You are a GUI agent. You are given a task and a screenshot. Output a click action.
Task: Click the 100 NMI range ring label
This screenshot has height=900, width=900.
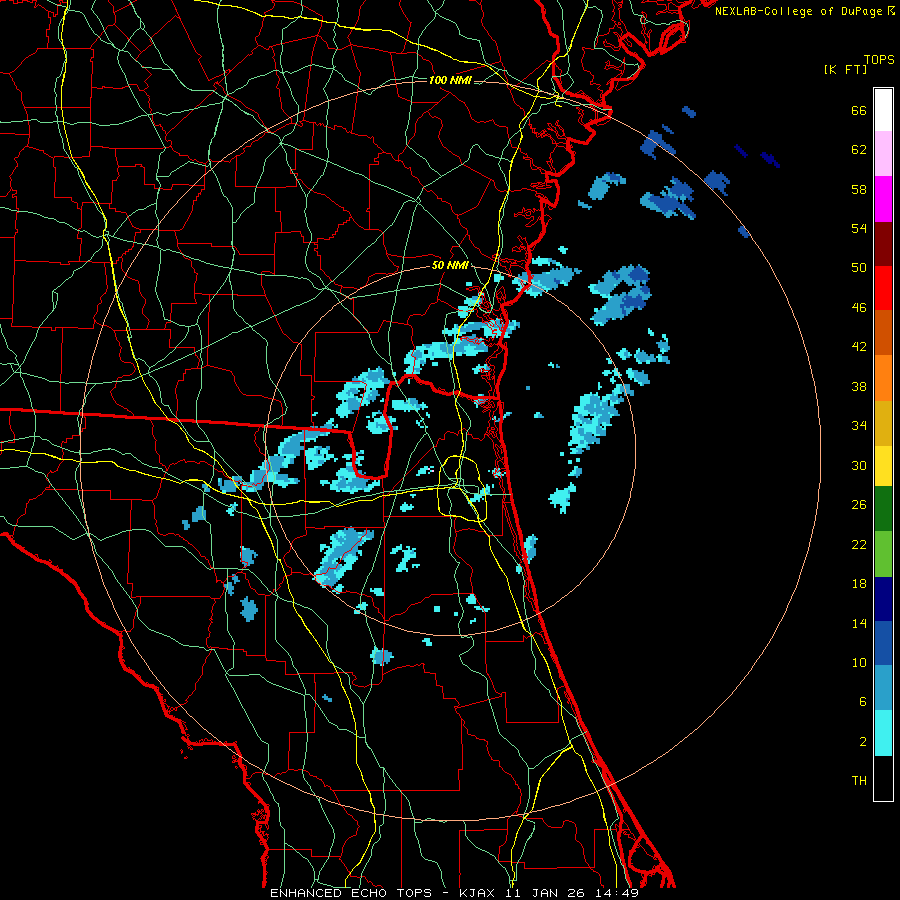[450, 80]
